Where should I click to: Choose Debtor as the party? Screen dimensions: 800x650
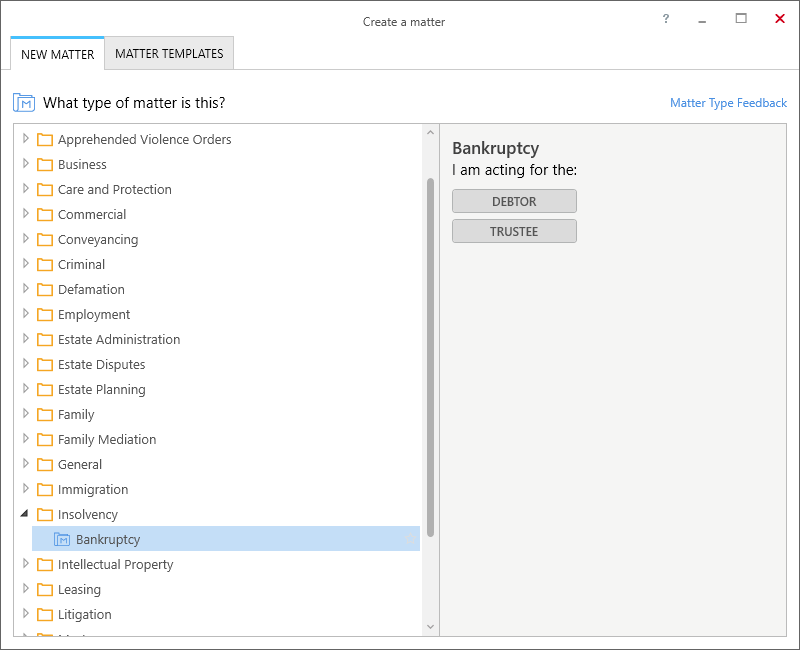coord(514,202)
